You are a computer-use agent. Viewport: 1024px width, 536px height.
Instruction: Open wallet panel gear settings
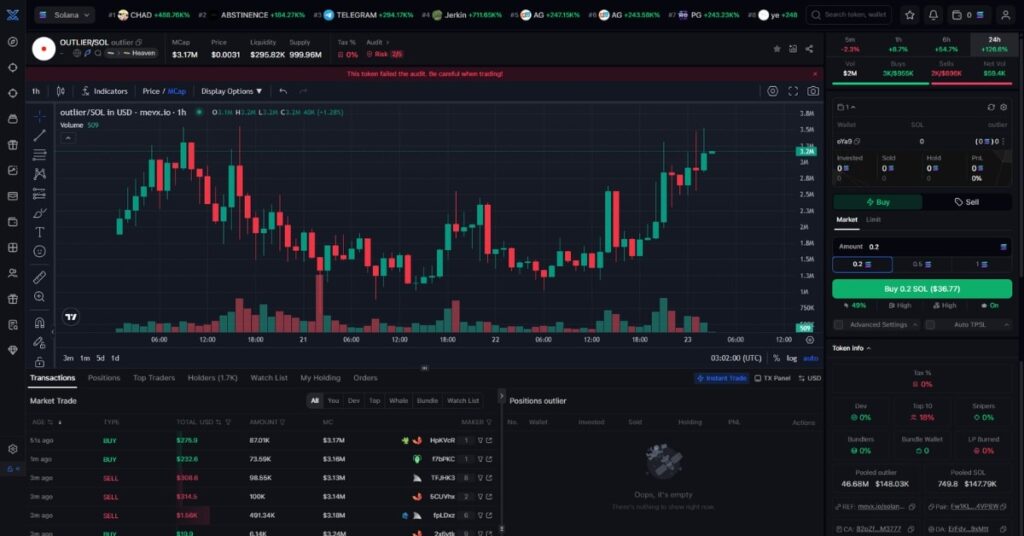pyautogui.click(x=1004, y=107)
